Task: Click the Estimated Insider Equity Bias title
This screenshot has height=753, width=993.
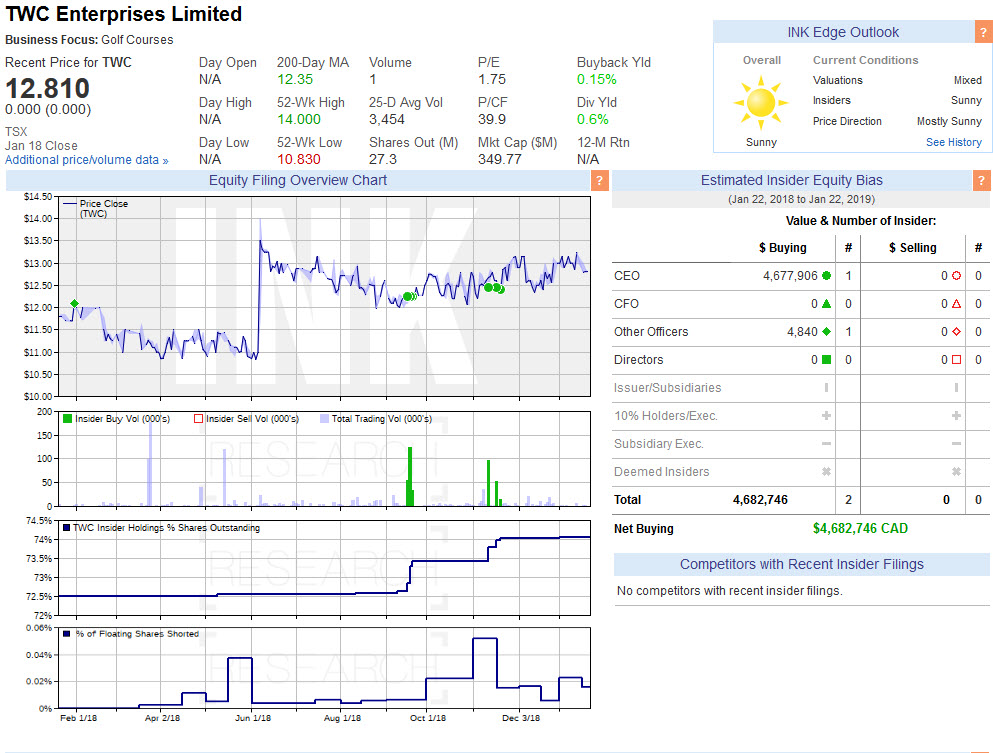Action: [x=792, y=180]
